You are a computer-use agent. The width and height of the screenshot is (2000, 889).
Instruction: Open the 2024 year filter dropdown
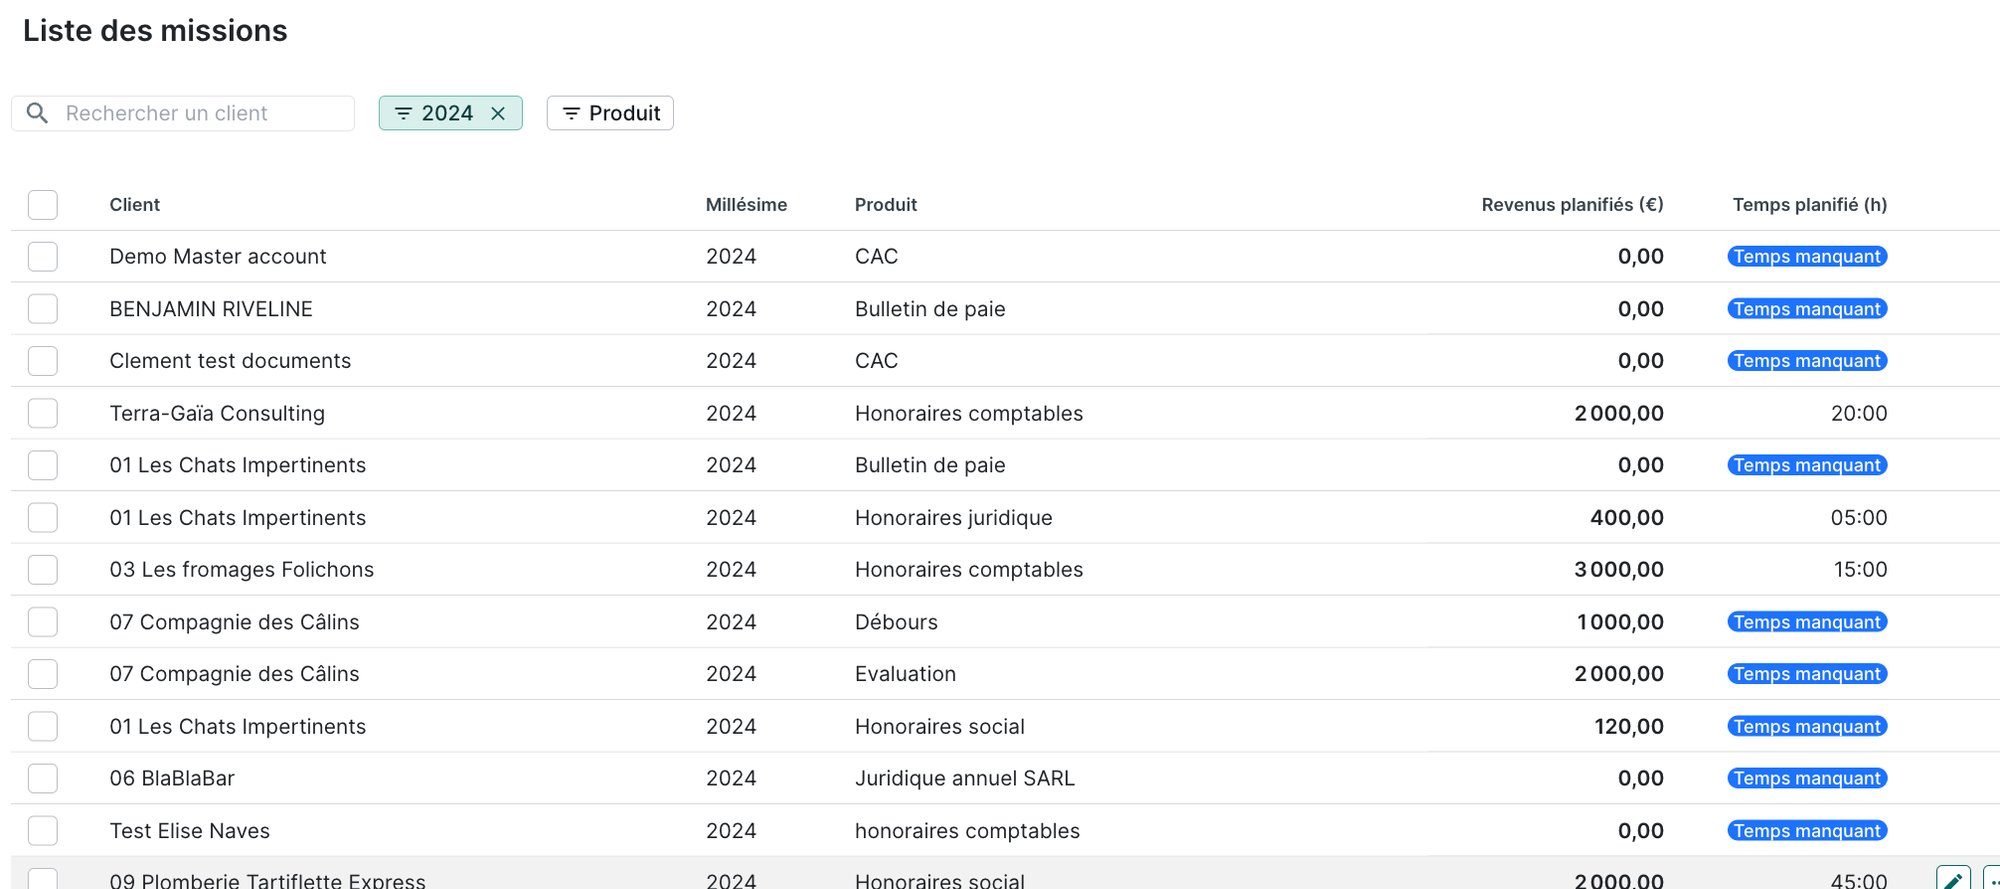click(446, 113)
